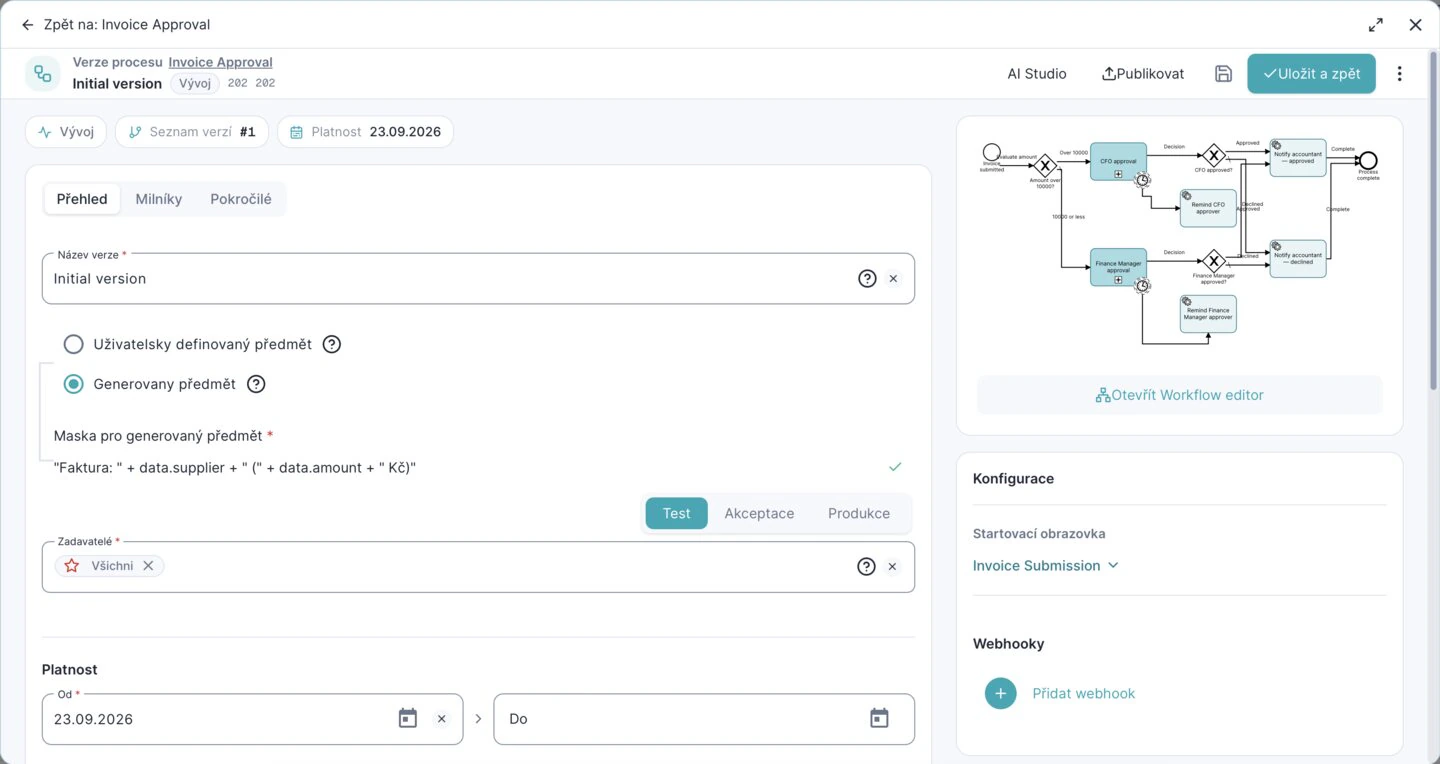Remove the Všichni chip

(148, 566)
